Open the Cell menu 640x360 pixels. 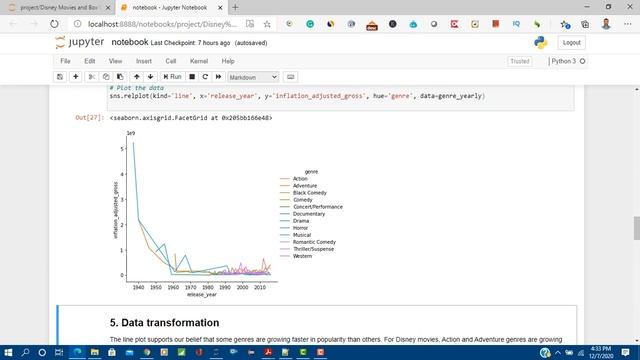pyautogui.click(x=171, y=61)
